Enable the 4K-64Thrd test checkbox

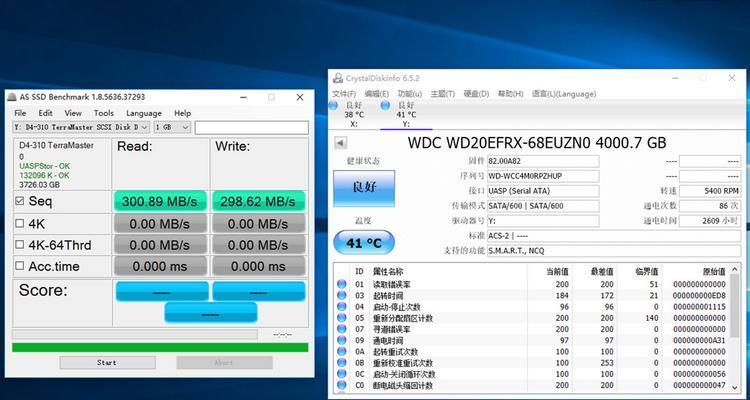tap(20, 244)
